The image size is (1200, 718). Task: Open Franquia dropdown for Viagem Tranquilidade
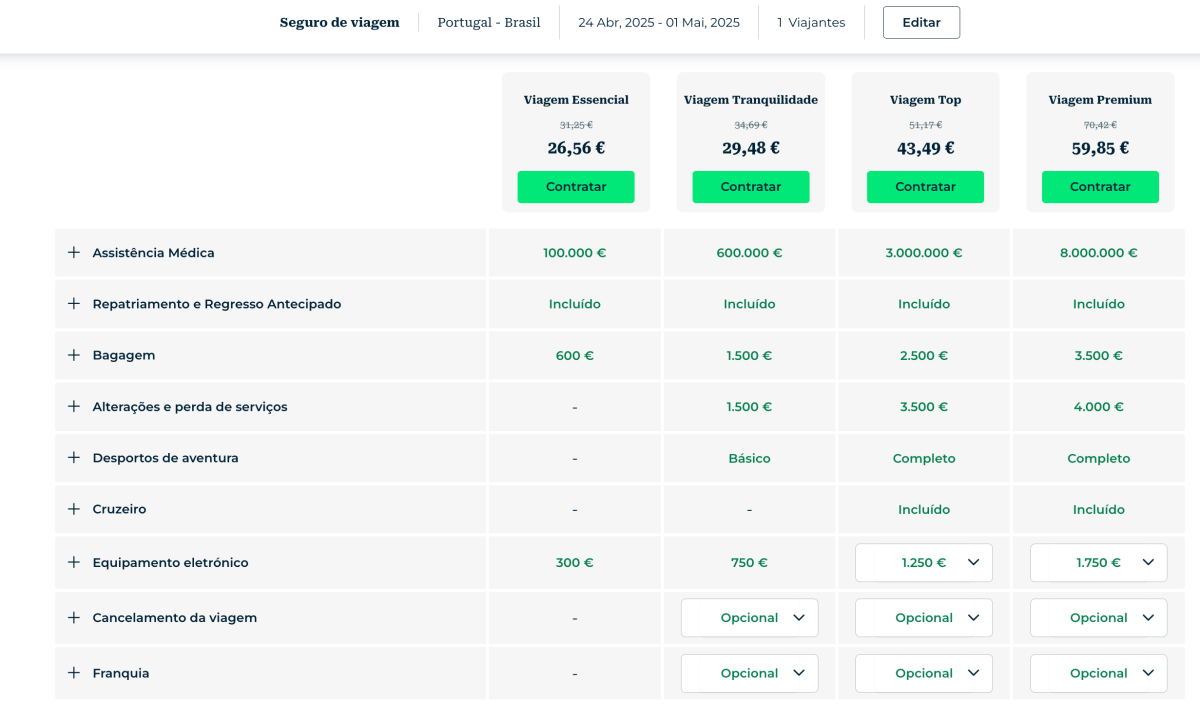749,673
